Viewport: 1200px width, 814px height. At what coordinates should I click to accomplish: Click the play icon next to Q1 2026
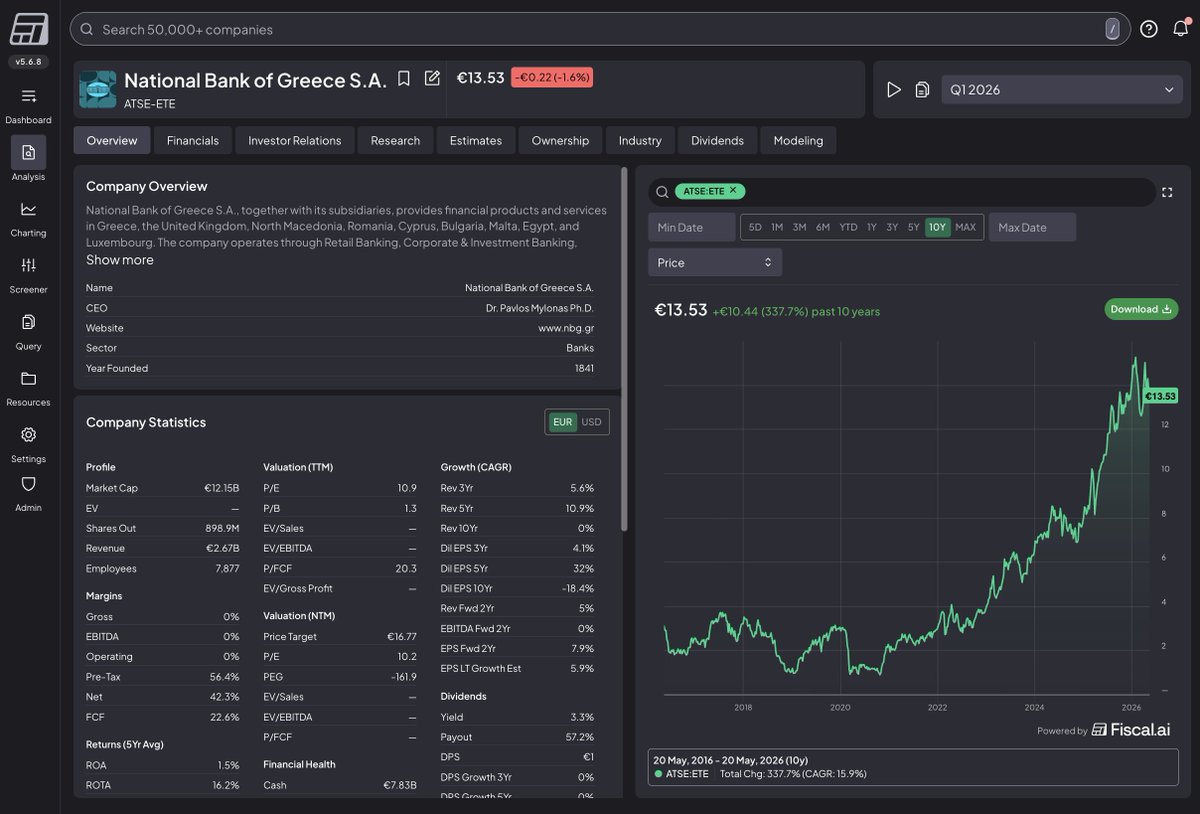[894, 90]
